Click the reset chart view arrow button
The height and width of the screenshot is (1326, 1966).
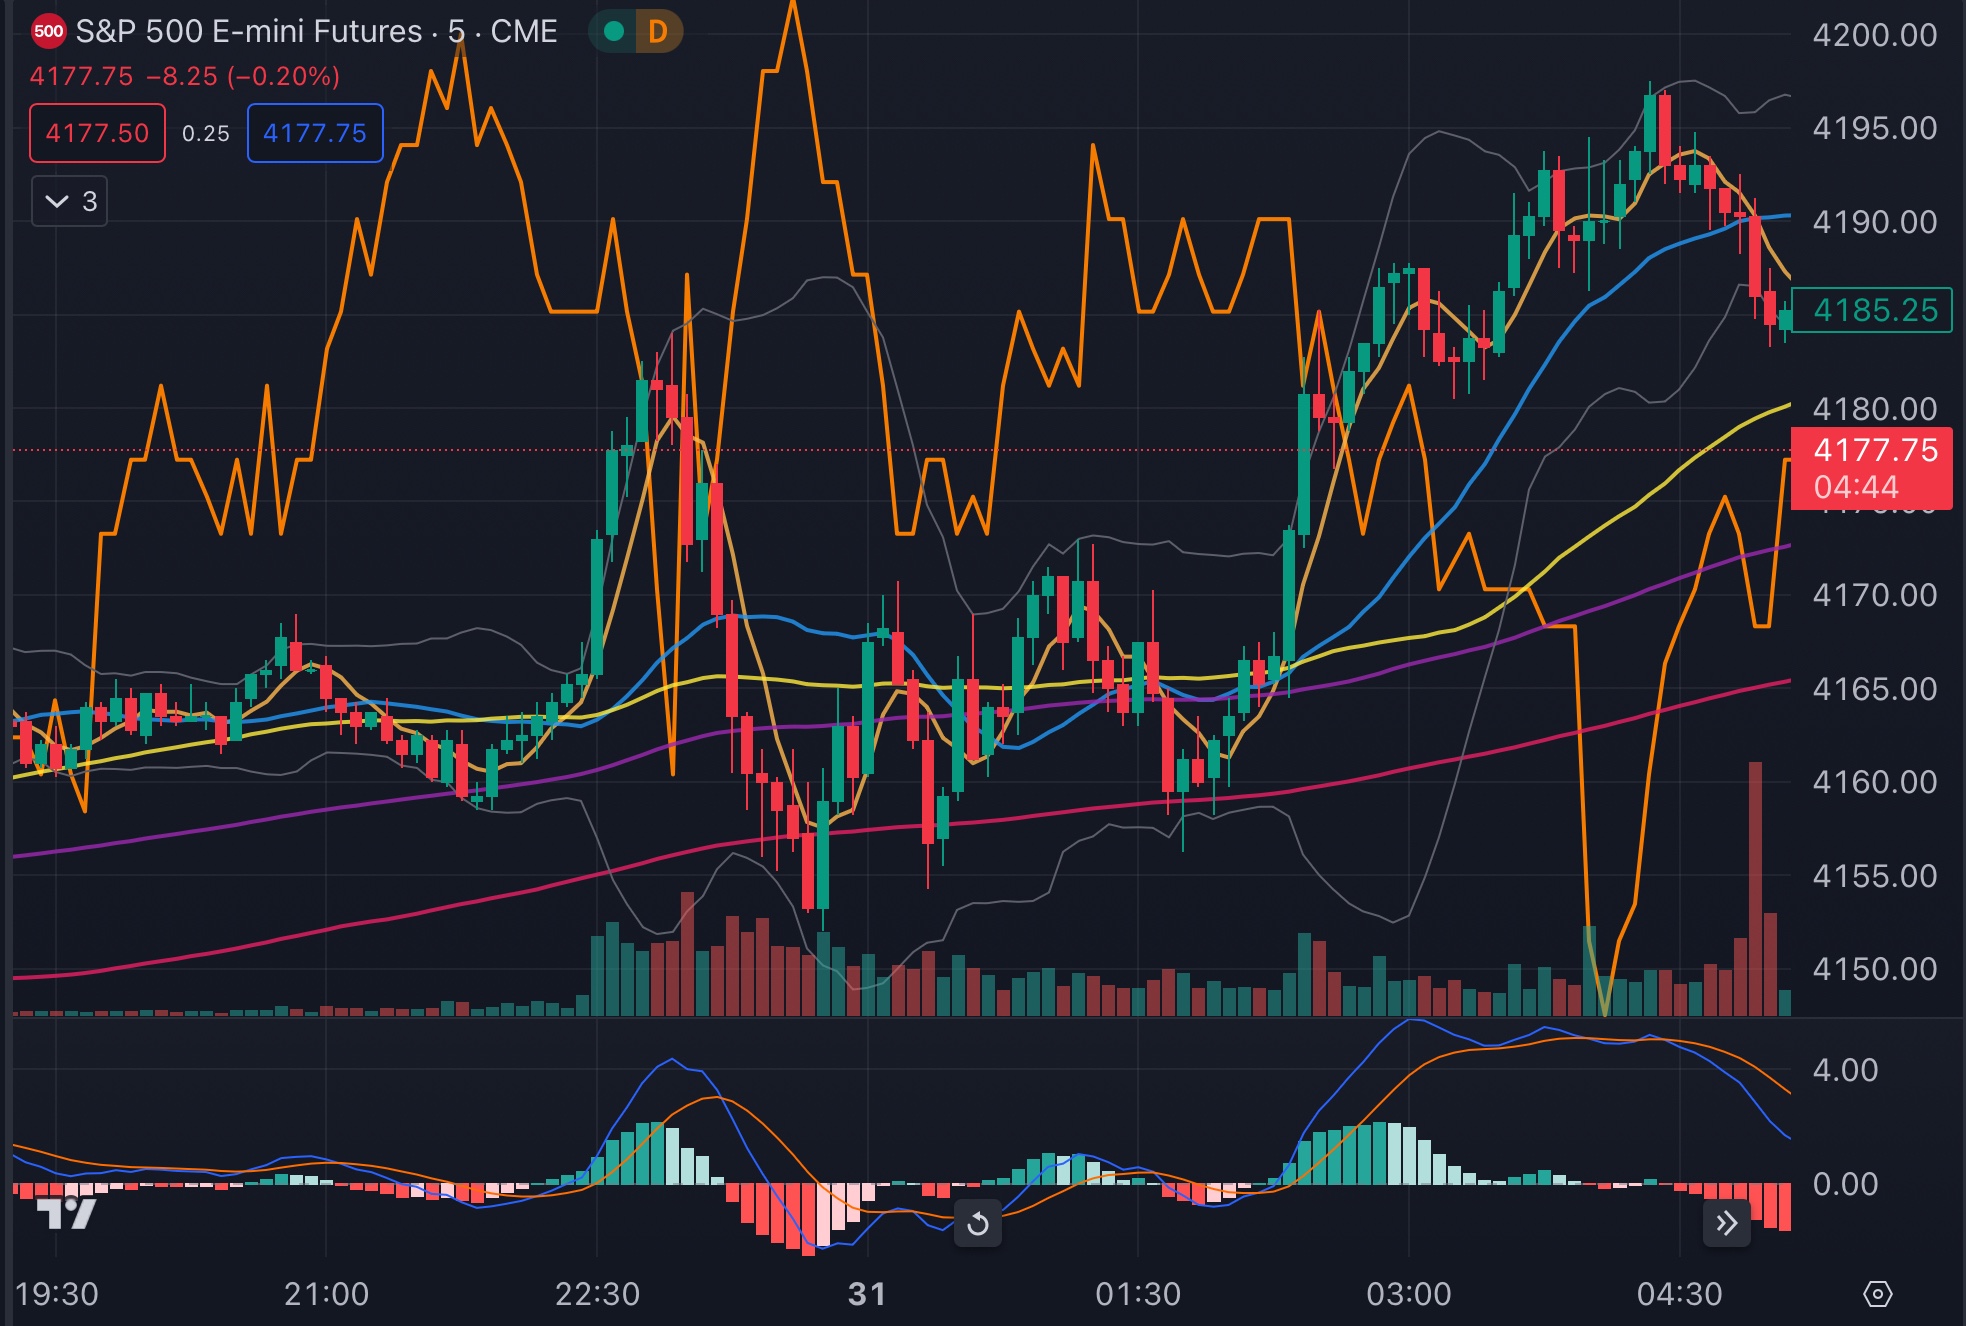pyautogui.click(x=978, y=1223)
